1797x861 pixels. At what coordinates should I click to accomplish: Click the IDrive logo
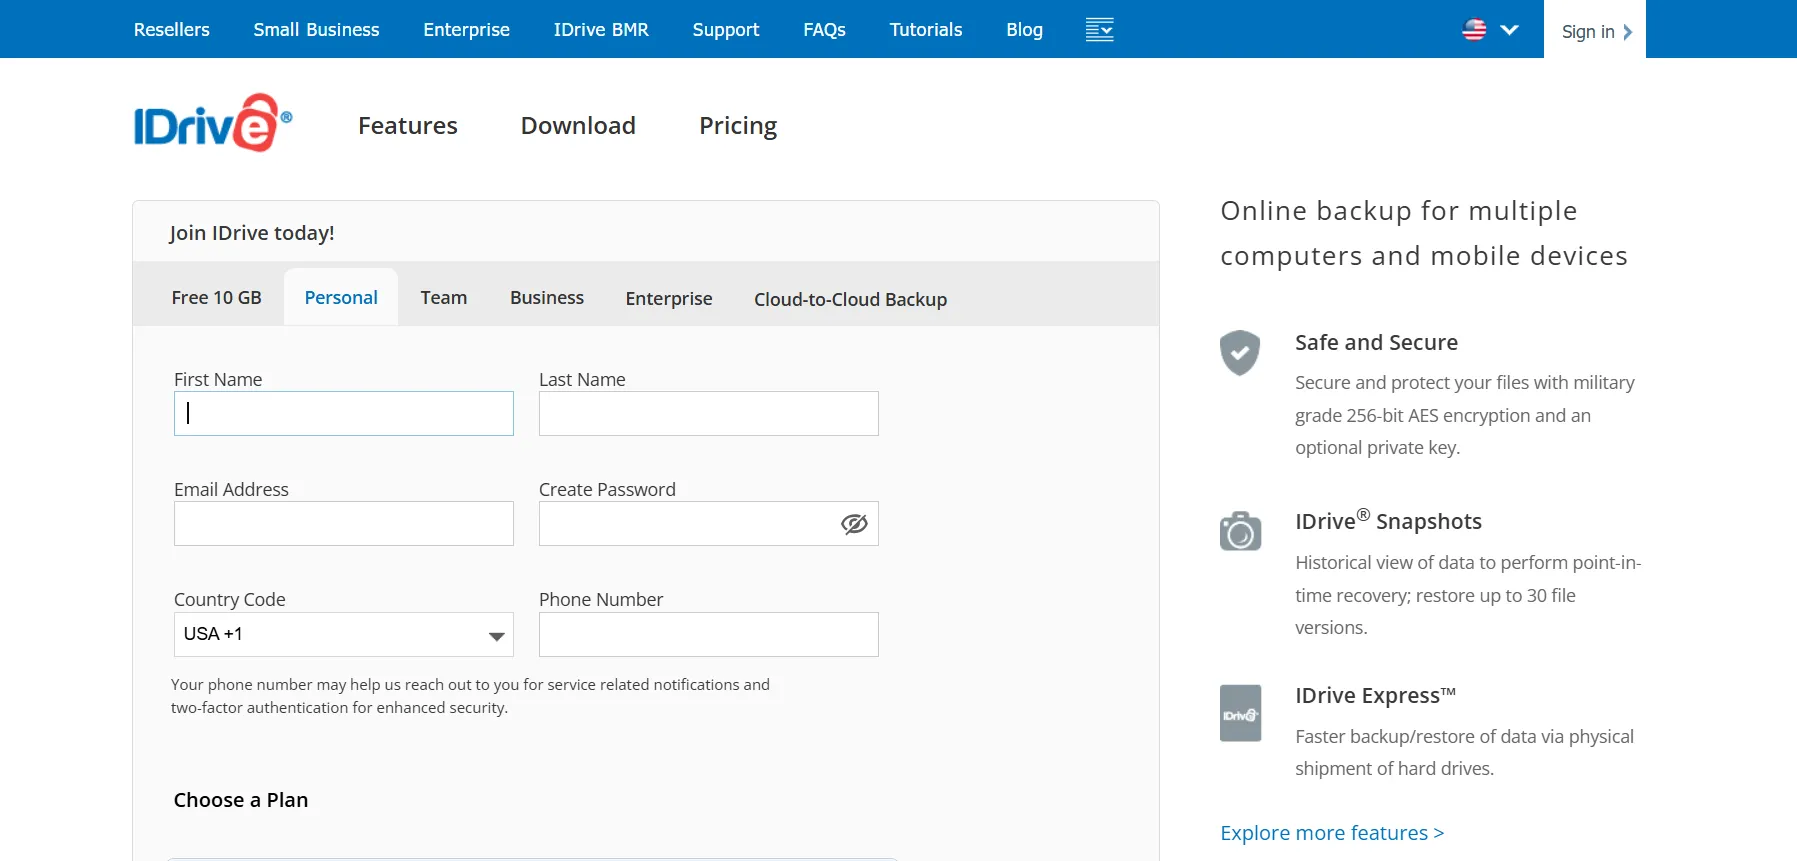point(213,123)
